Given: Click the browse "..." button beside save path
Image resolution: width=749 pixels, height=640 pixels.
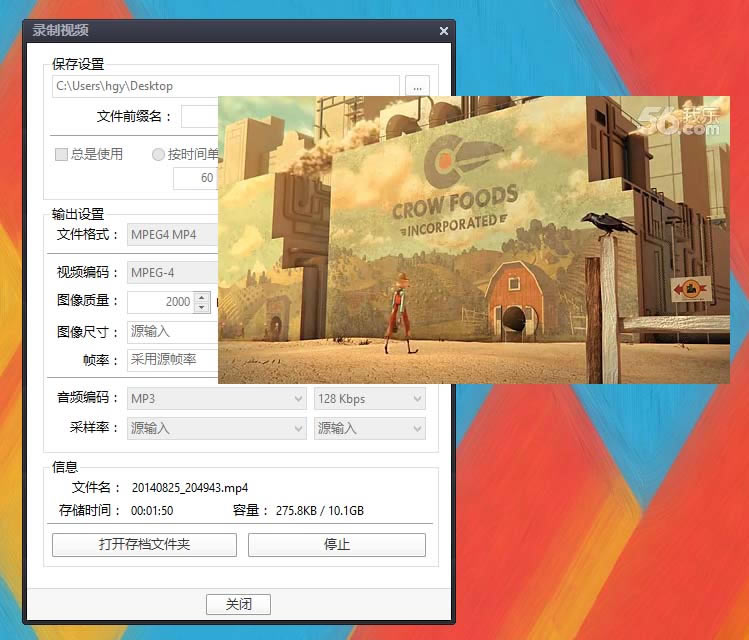Looking at the screenshot, I should pyautogui.click(x=417, y=87).
